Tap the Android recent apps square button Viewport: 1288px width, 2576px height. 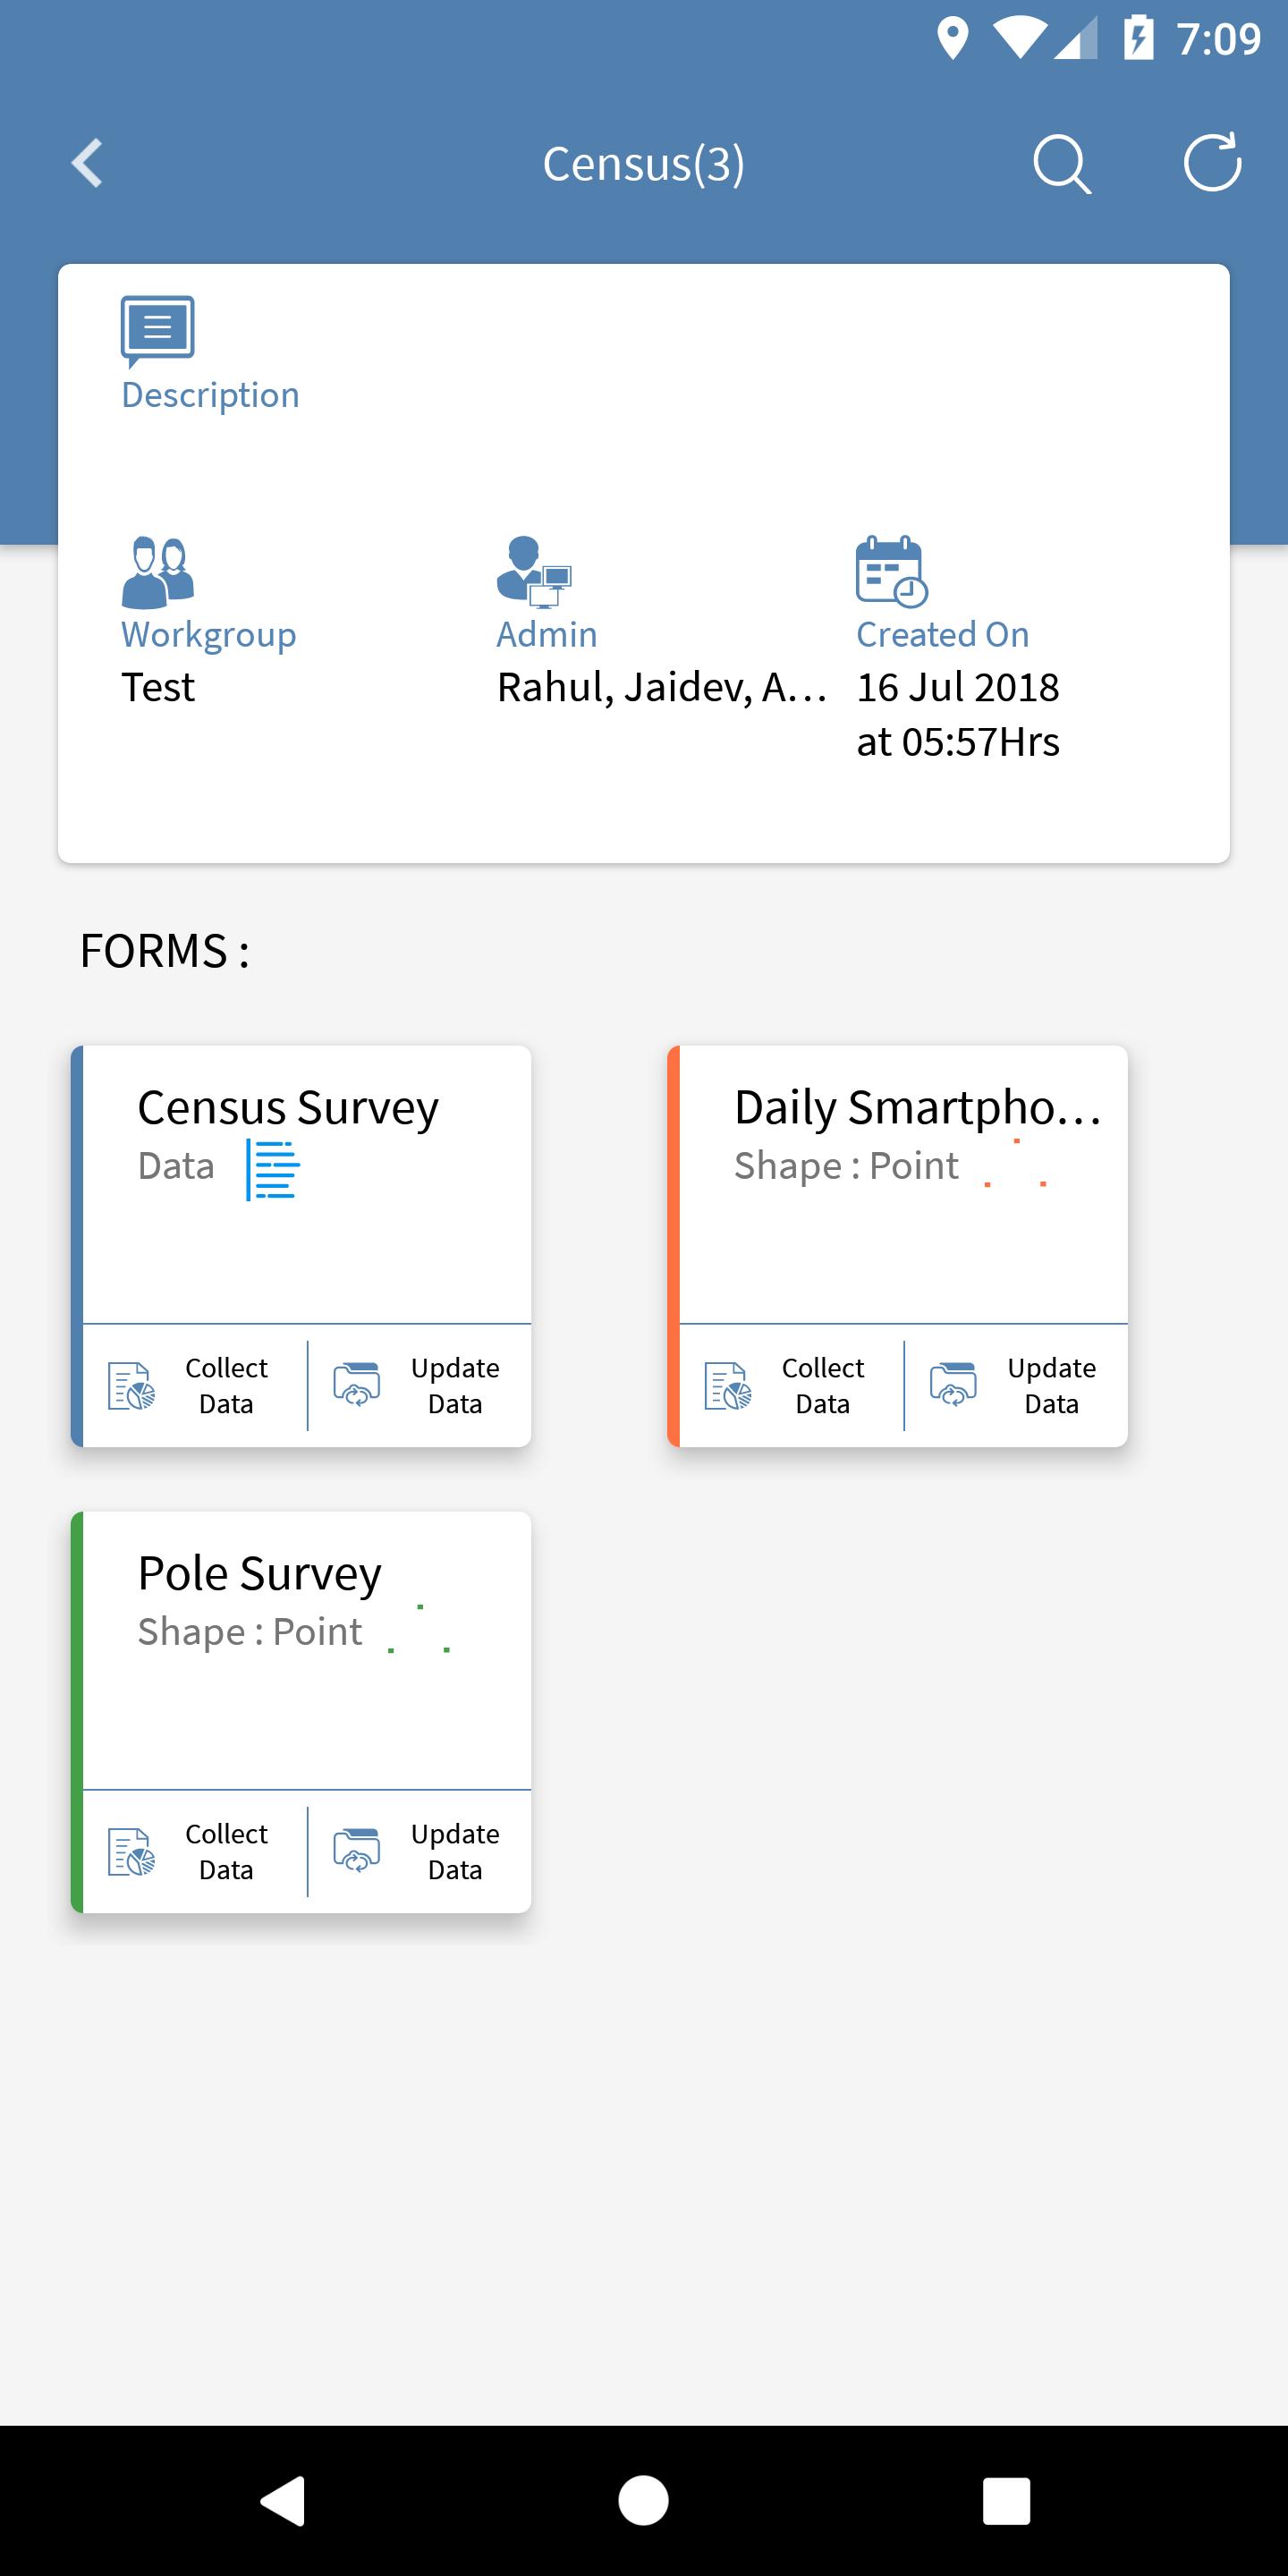click(1006, 2500)
